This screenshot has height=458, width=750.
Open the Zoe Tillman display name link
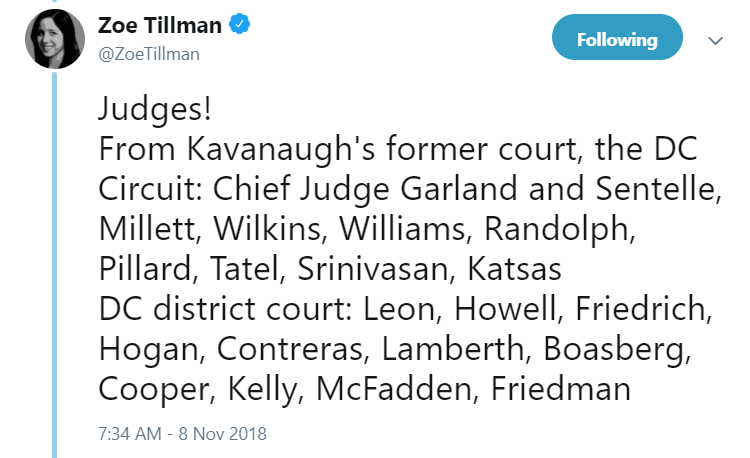(x=160, y=25)
